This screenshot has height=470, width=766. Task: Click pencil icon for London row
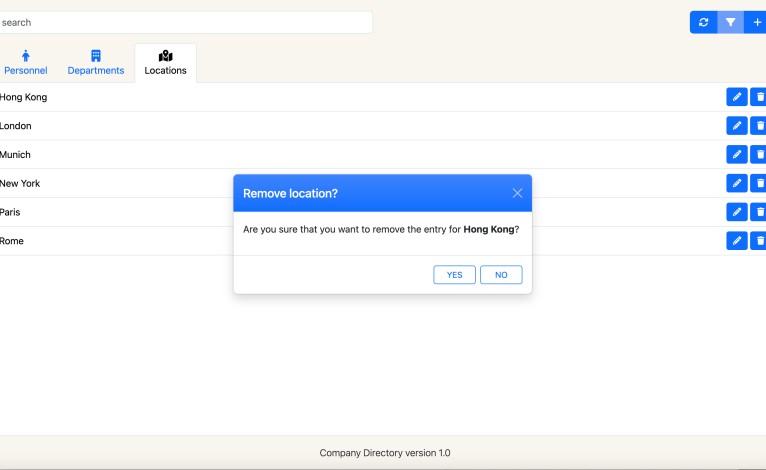click(736, 126)
